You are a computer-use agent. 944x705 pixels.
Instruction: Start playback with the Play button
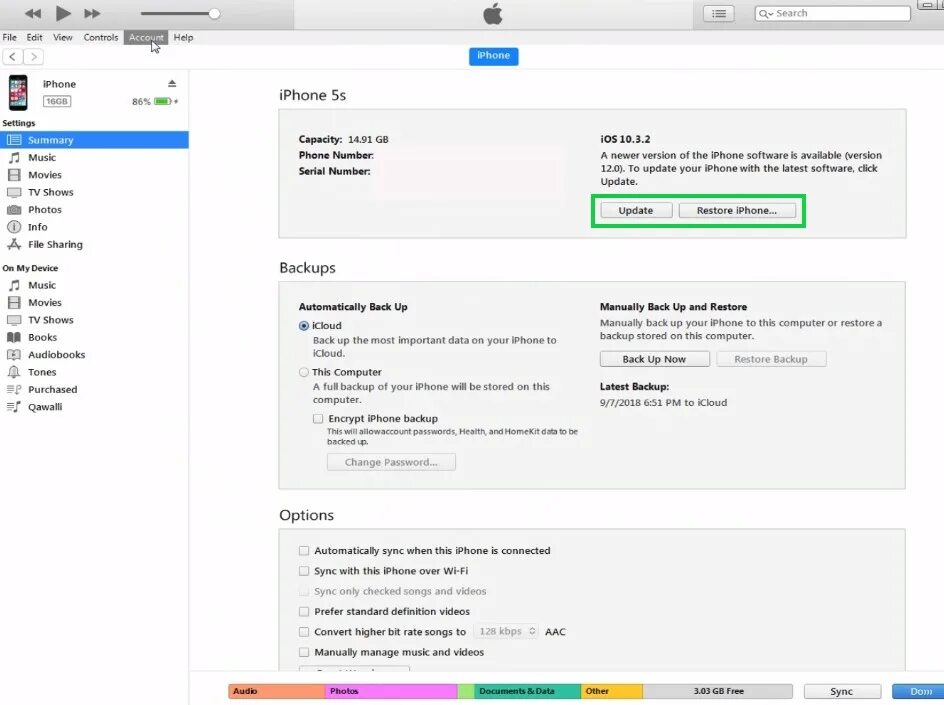63,13
